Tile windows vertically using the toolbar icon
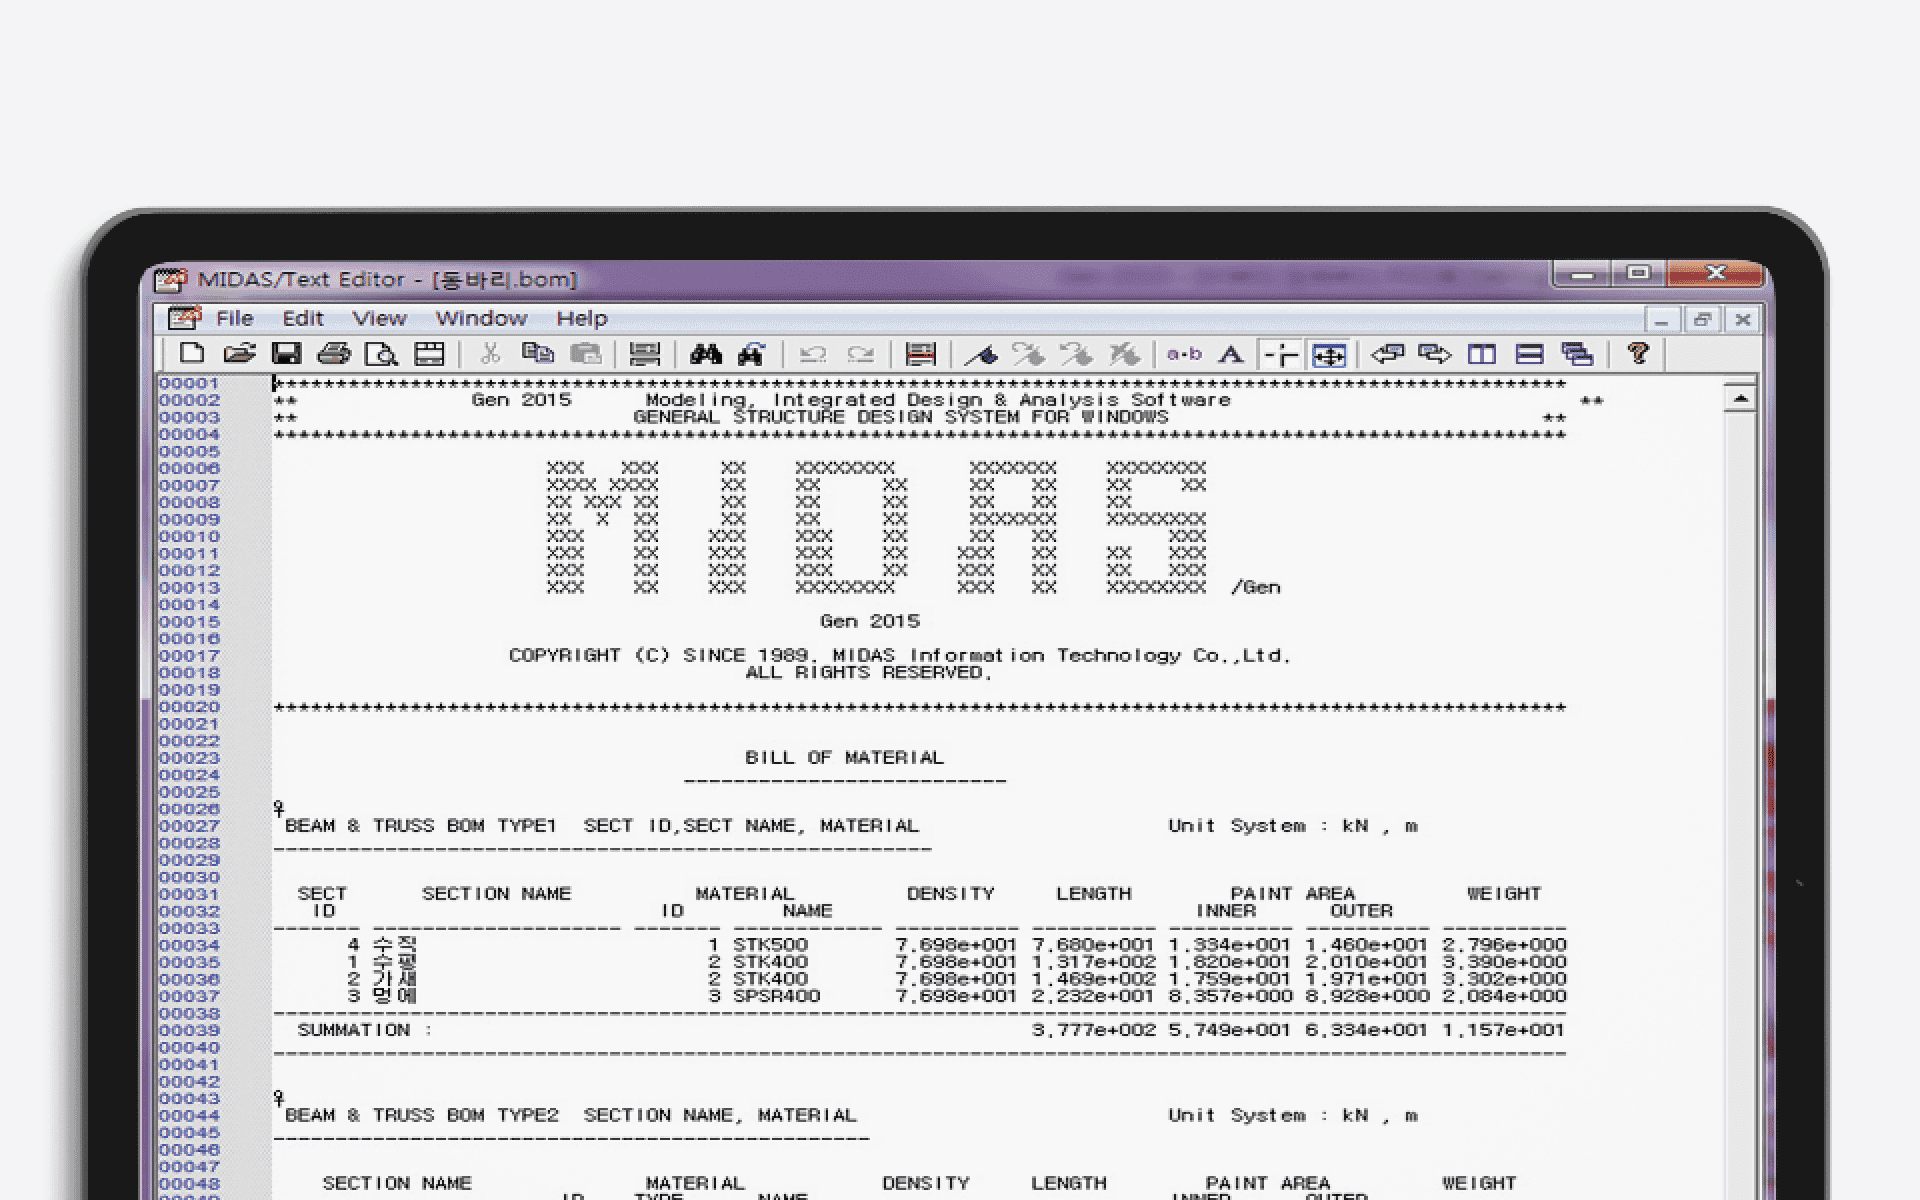Image resolution: width=1920 pixels, height=1200 pixels. [1482, 354]
